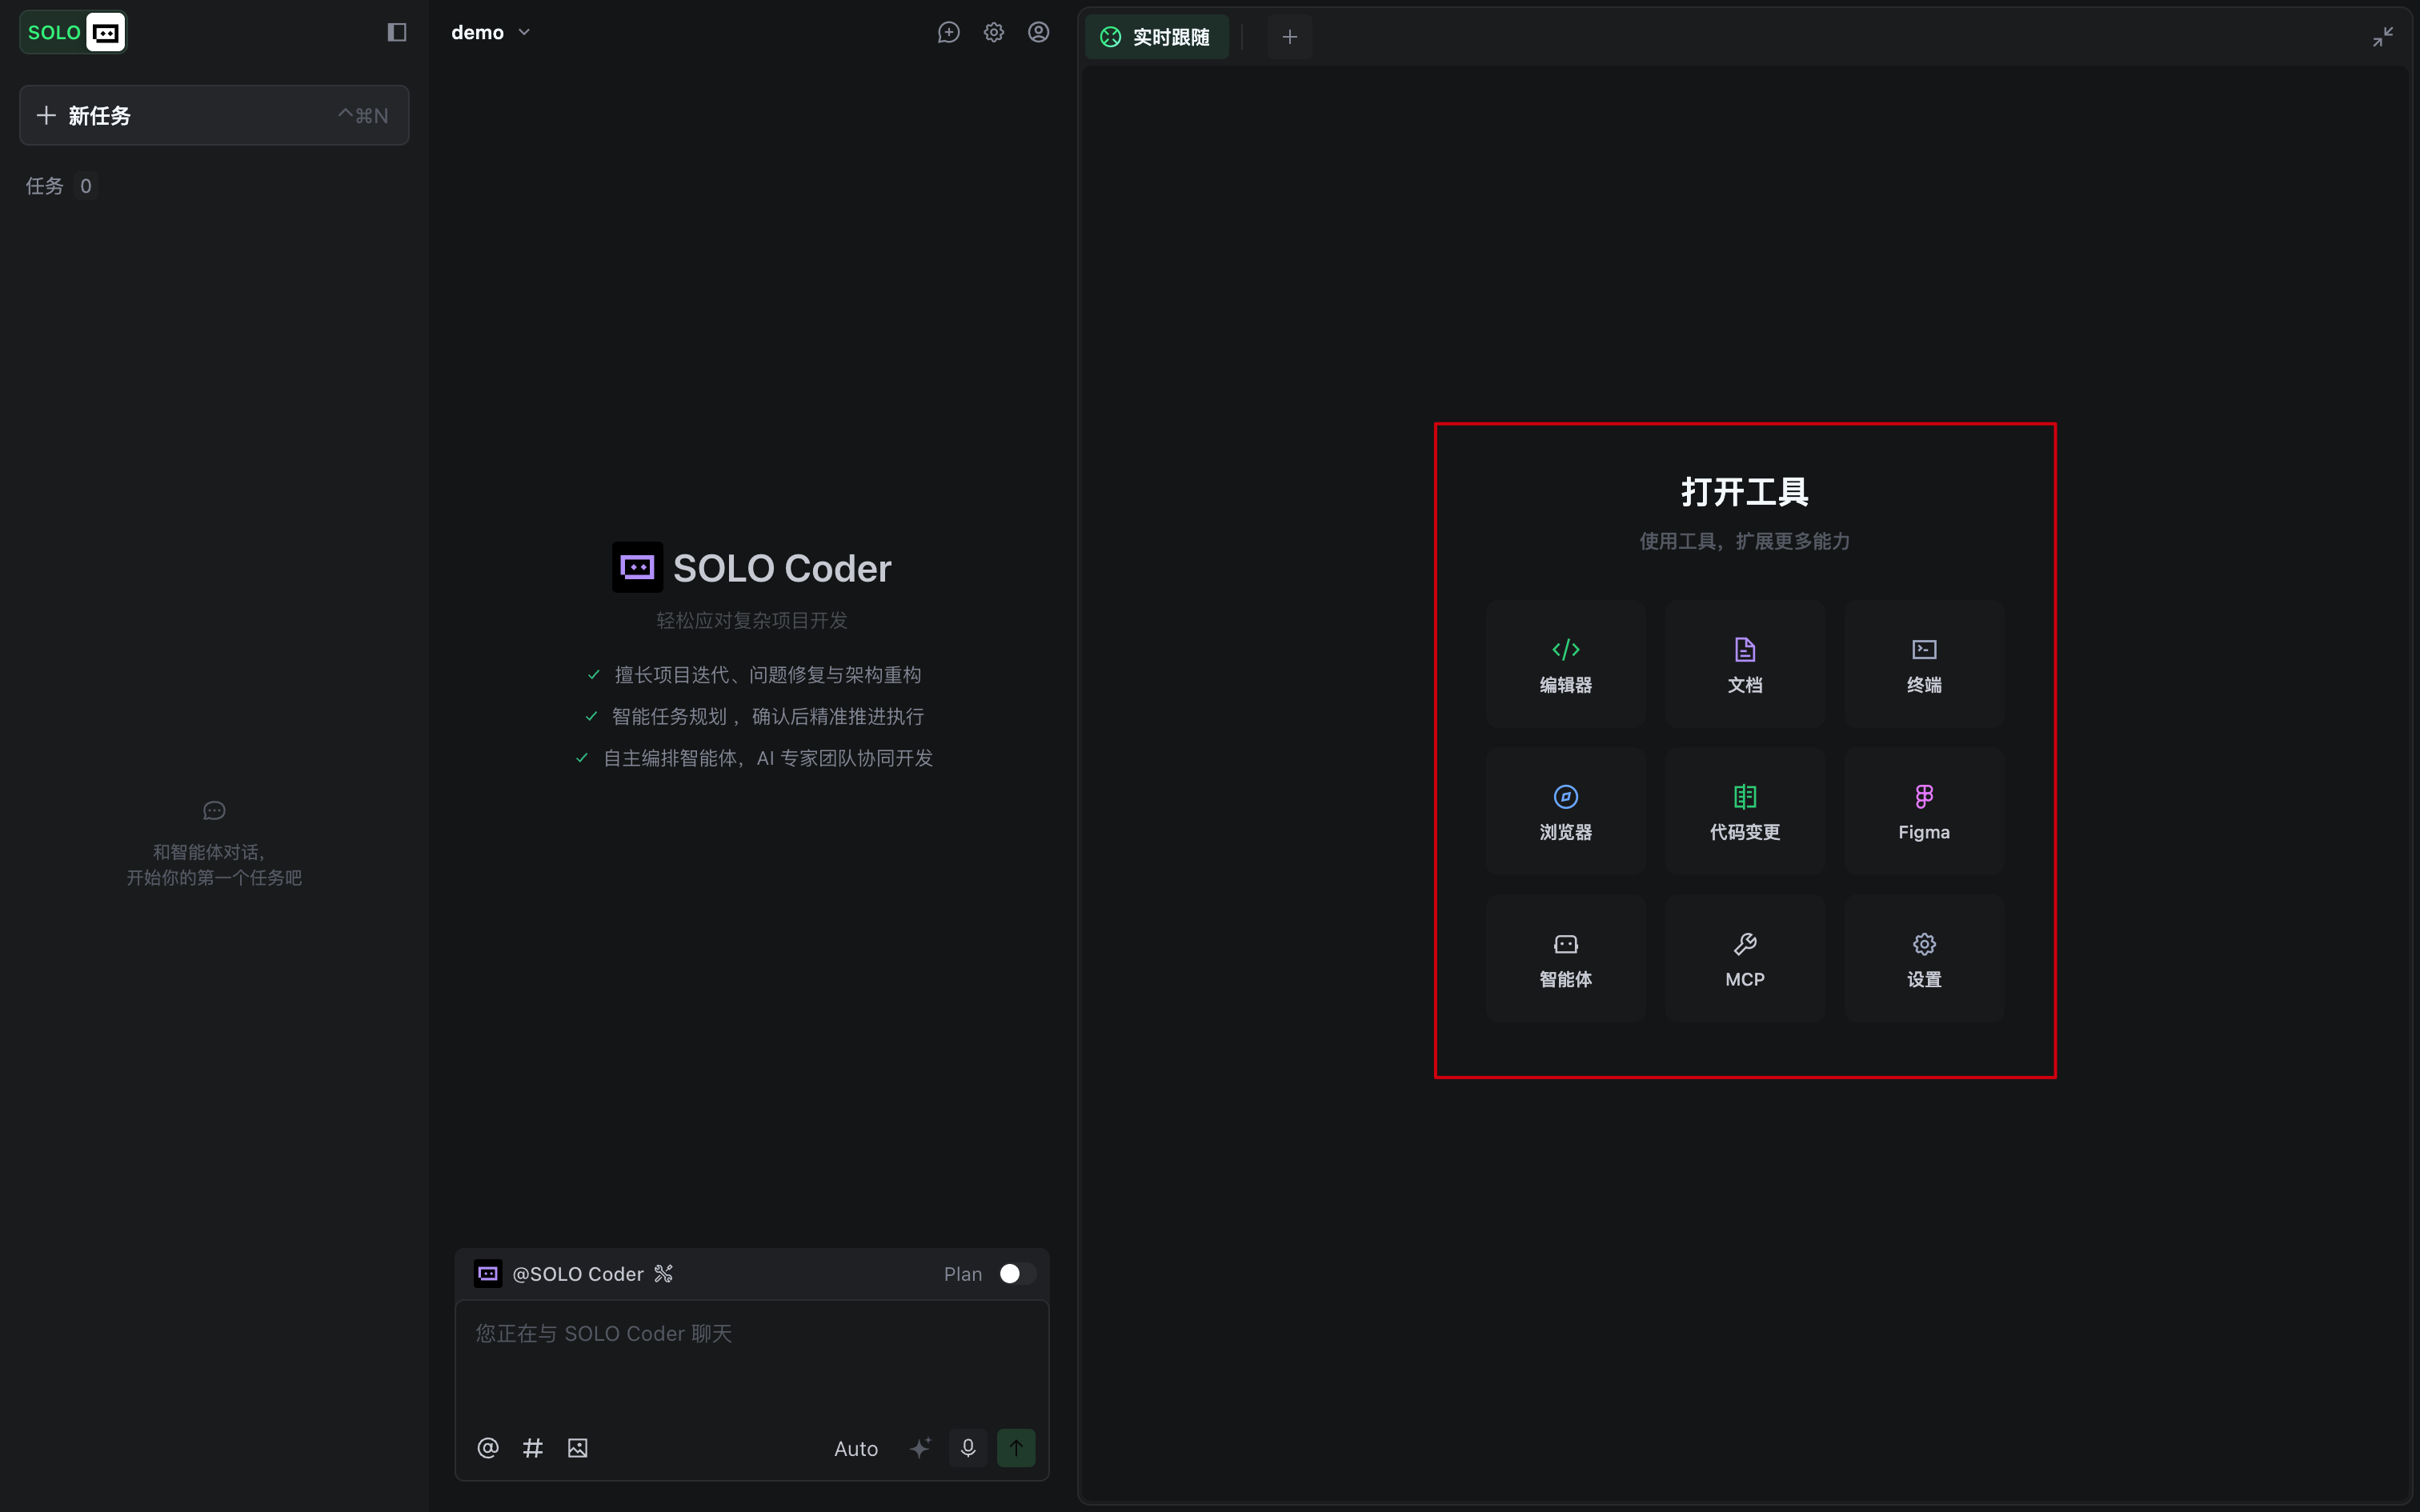
Task: Collapse the left sidebar panel
Action: pyautogui.click(x=396, y=32)
